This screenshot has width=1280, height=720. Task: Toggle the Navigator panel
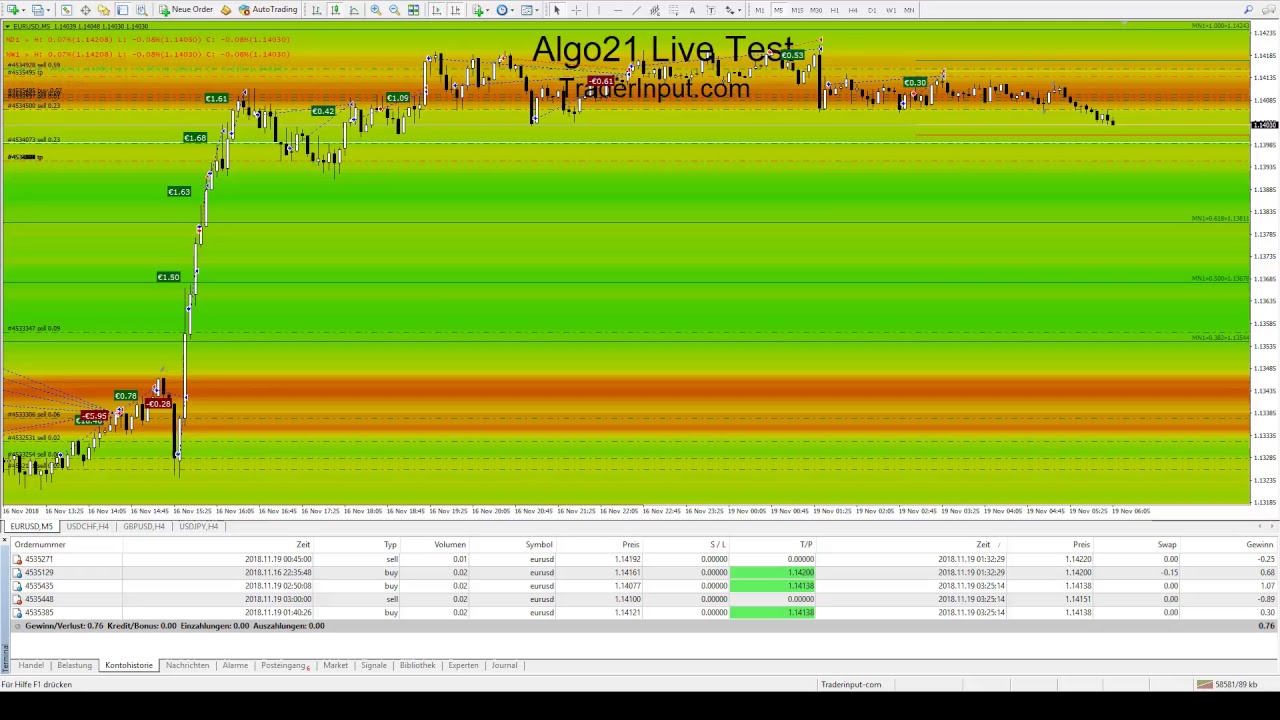pyautogui.click(x=103, y=10)
